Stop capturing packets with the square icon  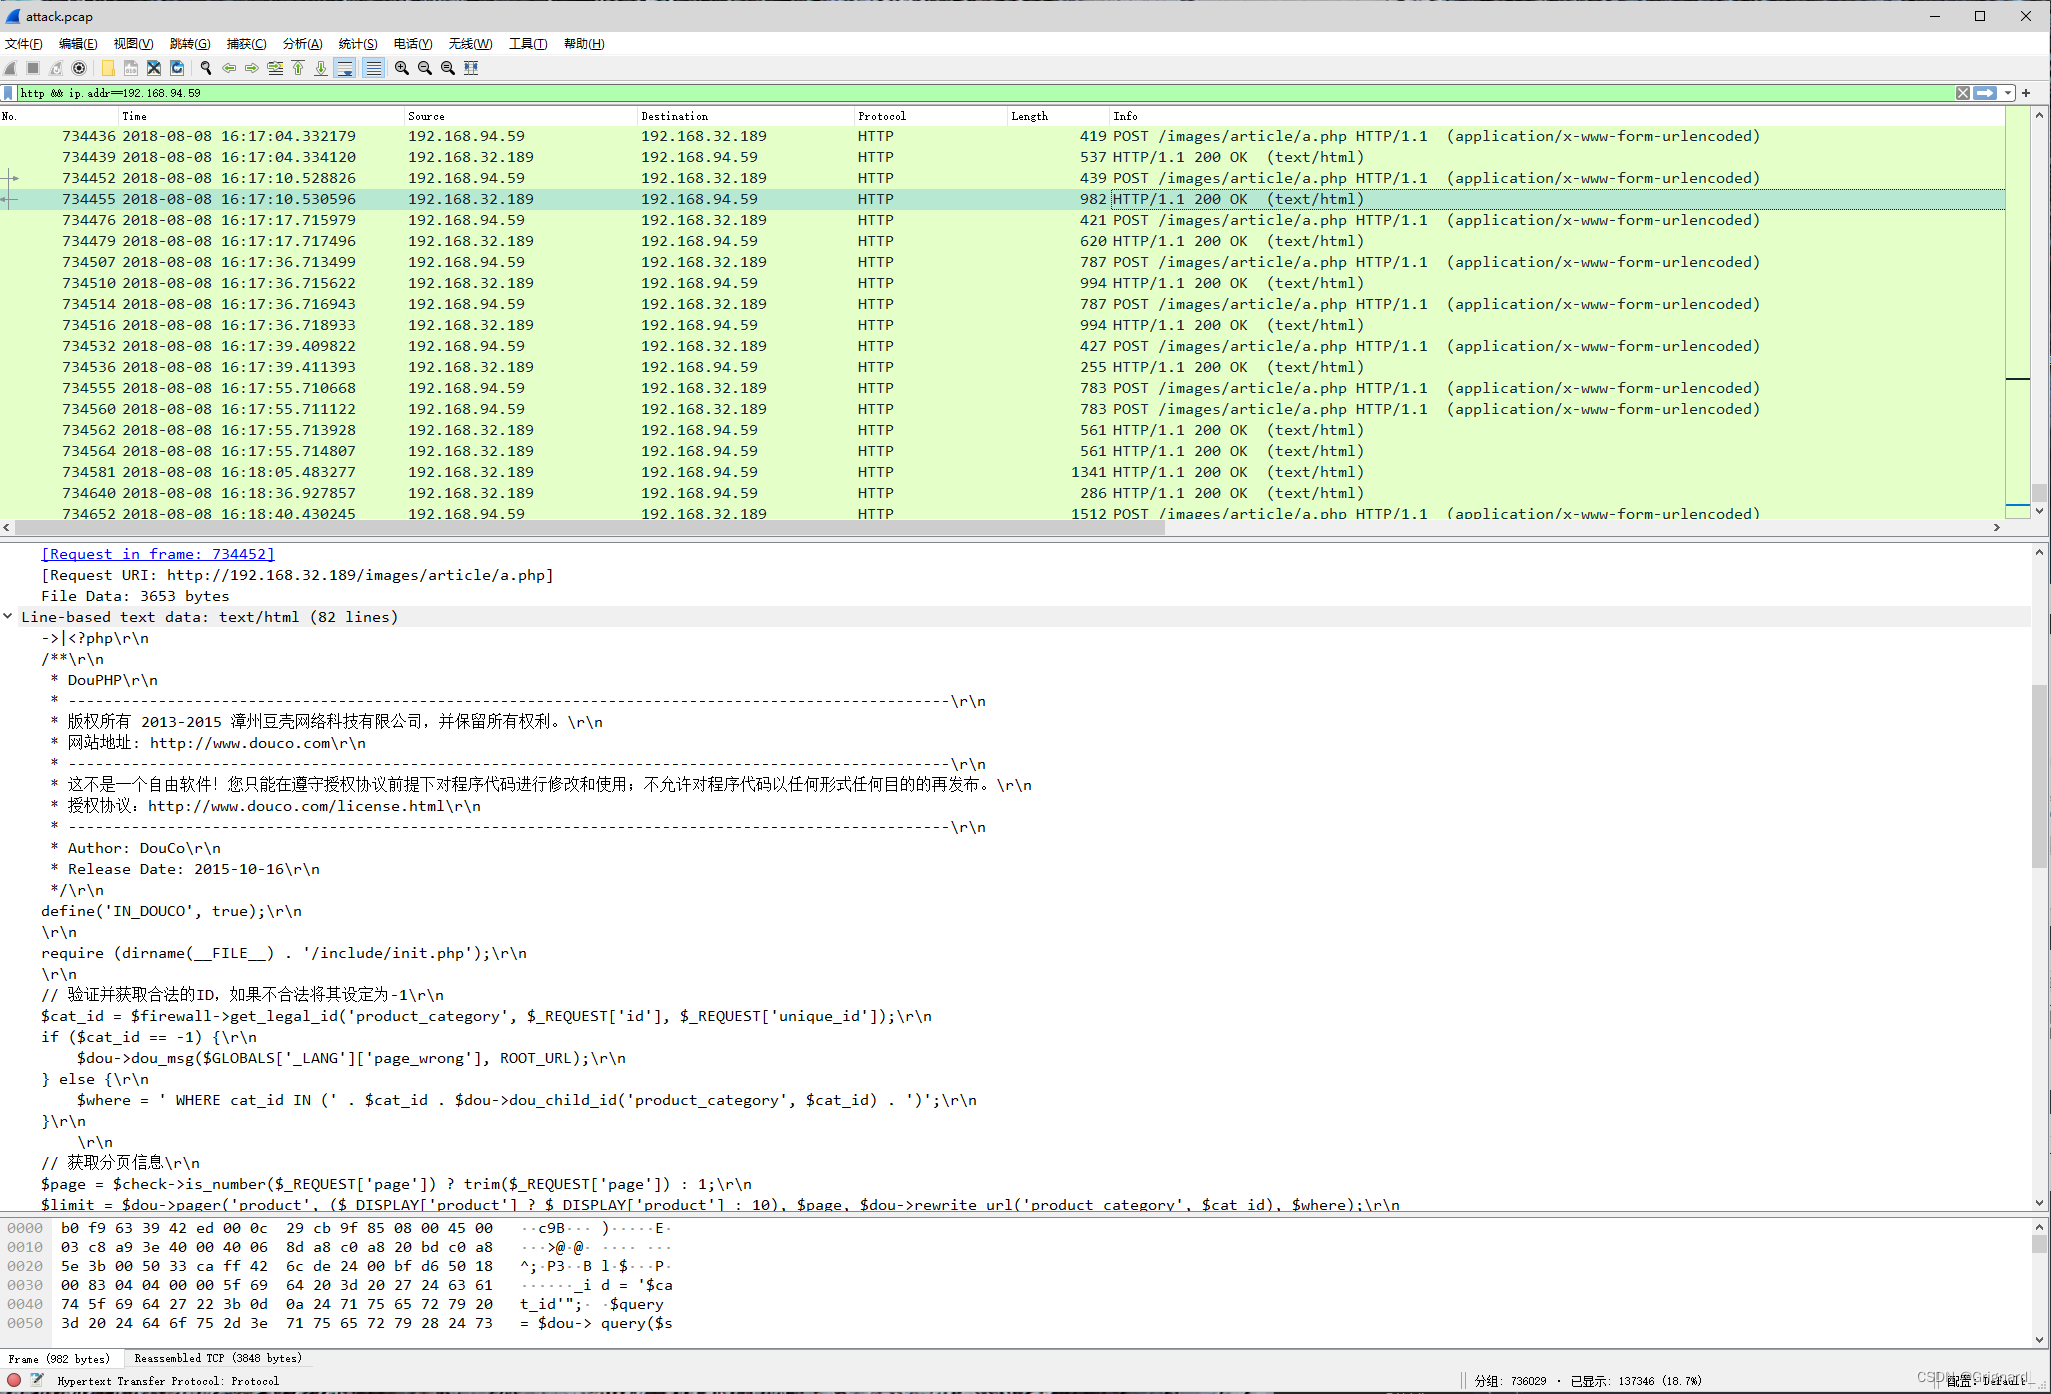click(x=33, y=68)
